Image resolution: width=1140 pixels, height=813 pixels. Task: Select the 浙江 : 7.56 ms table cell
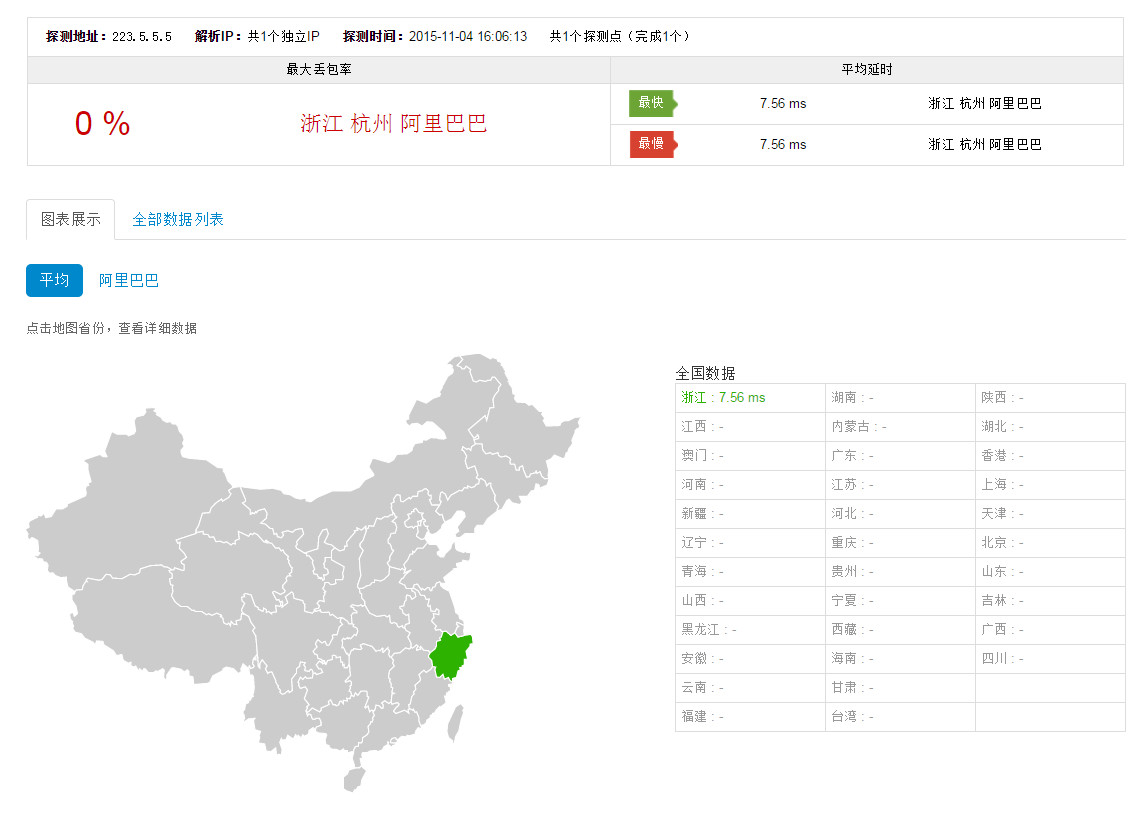pos(750,398)
